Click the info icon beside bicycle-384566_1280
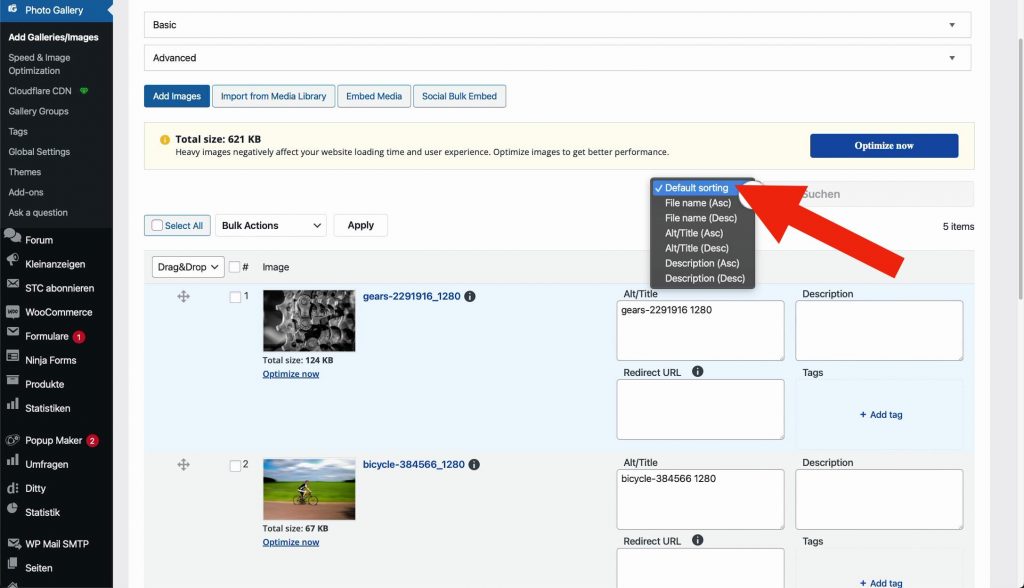1024x588 pixels. (x=474, y=465)
